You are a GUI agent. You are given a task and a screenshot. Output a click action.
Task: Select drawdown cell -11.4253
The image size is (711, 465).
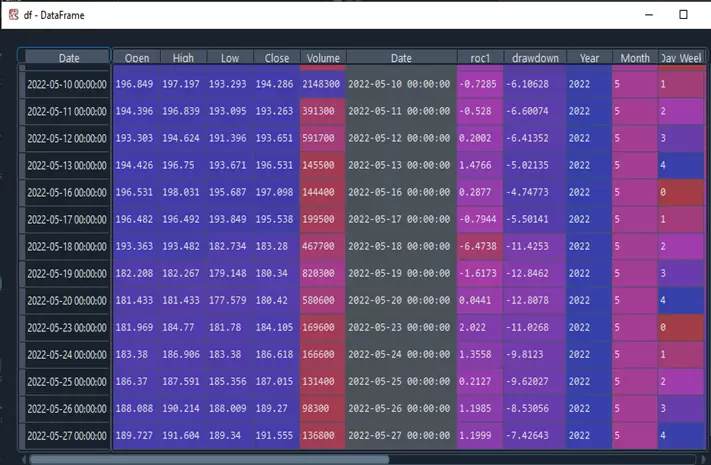coord(535,246)
